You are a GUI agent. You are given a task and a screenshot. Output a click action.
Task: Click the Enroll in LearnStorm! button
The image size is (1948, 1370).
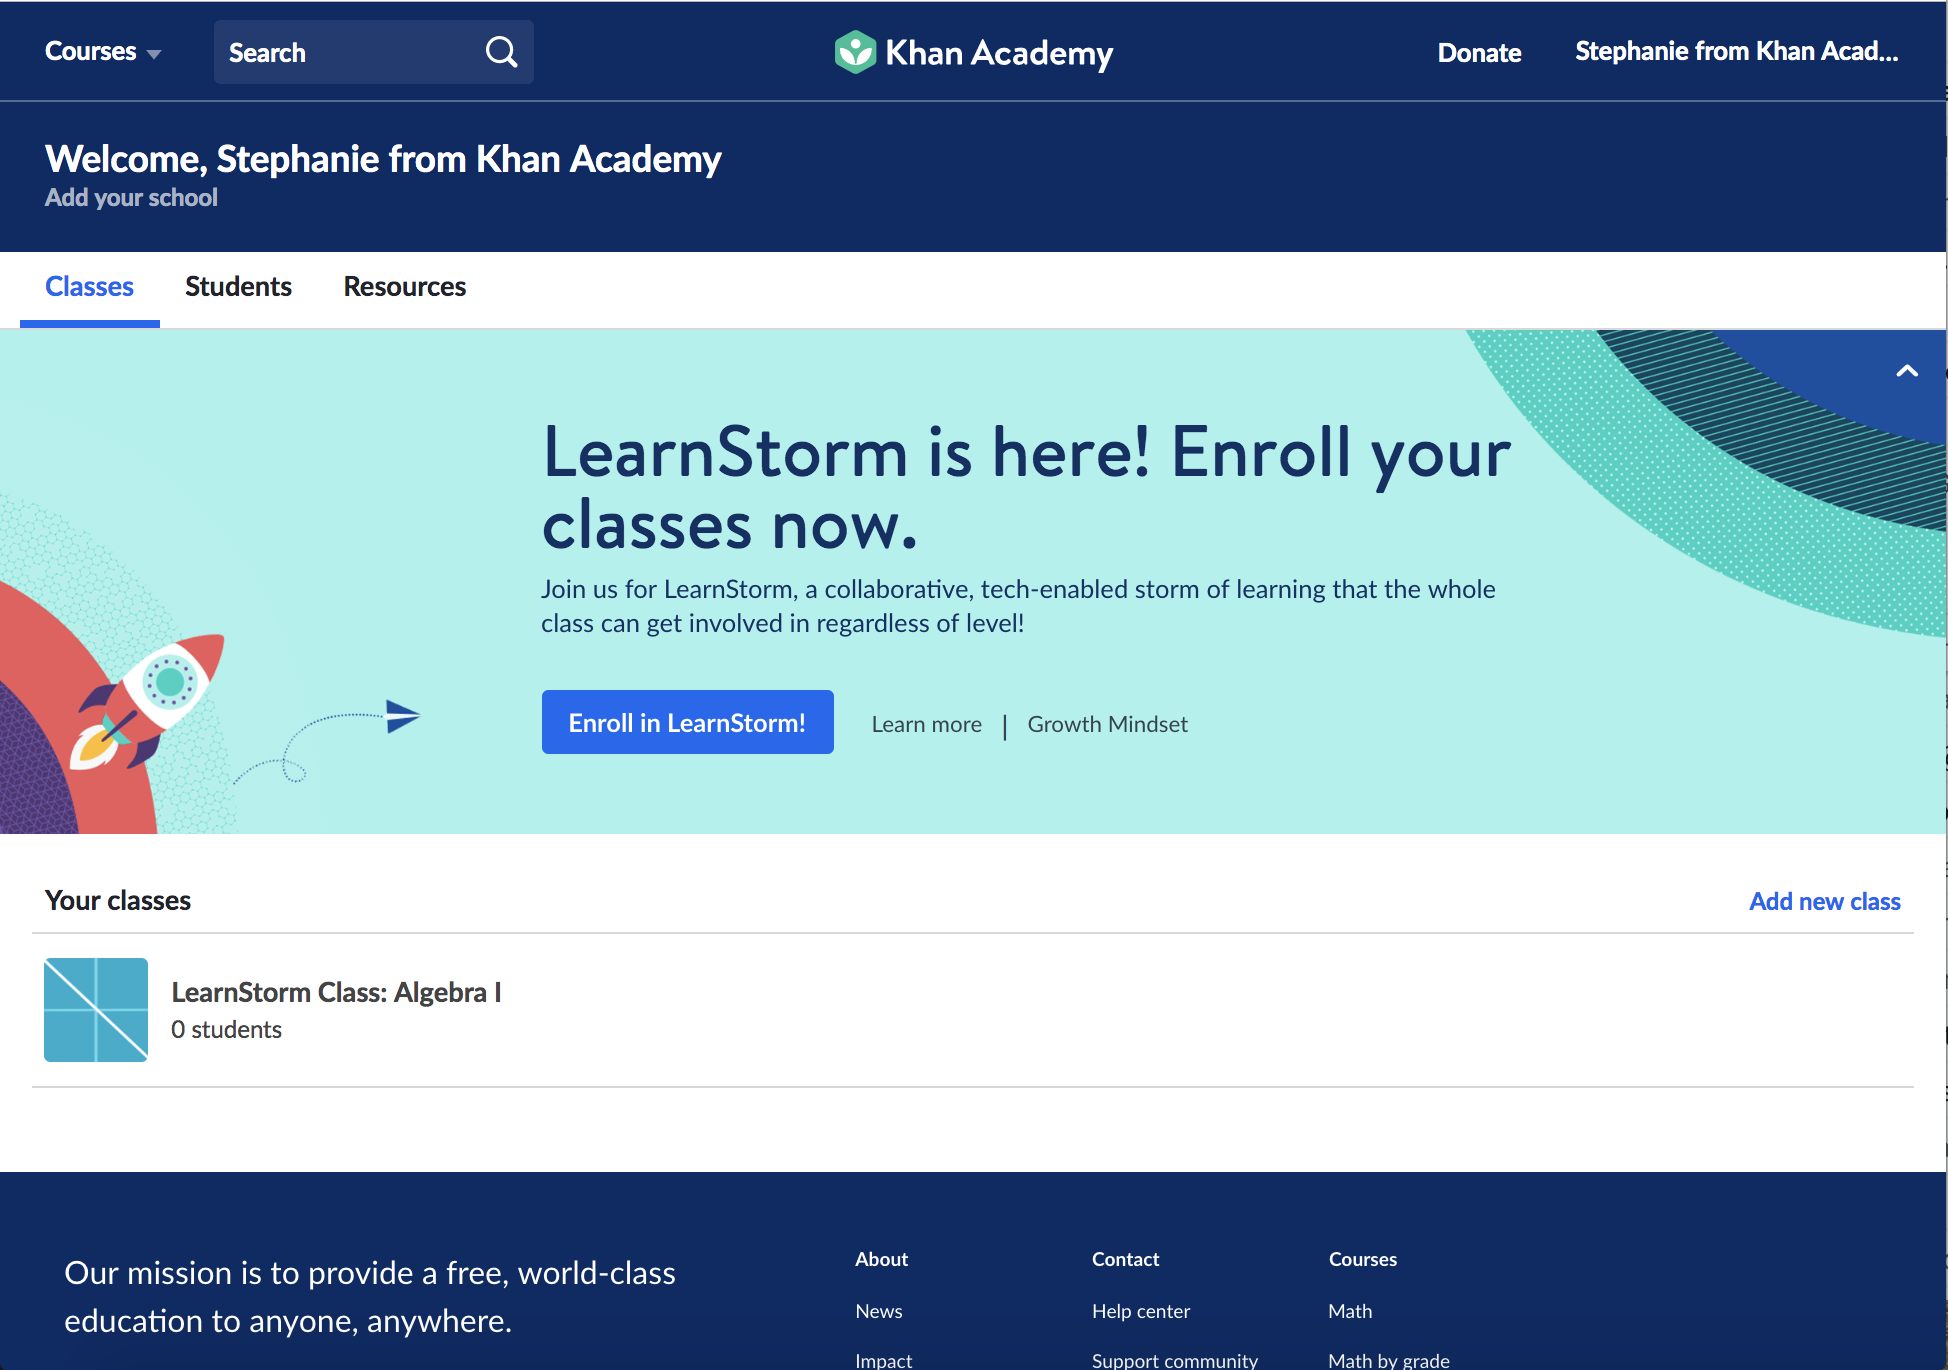(687, 722)
